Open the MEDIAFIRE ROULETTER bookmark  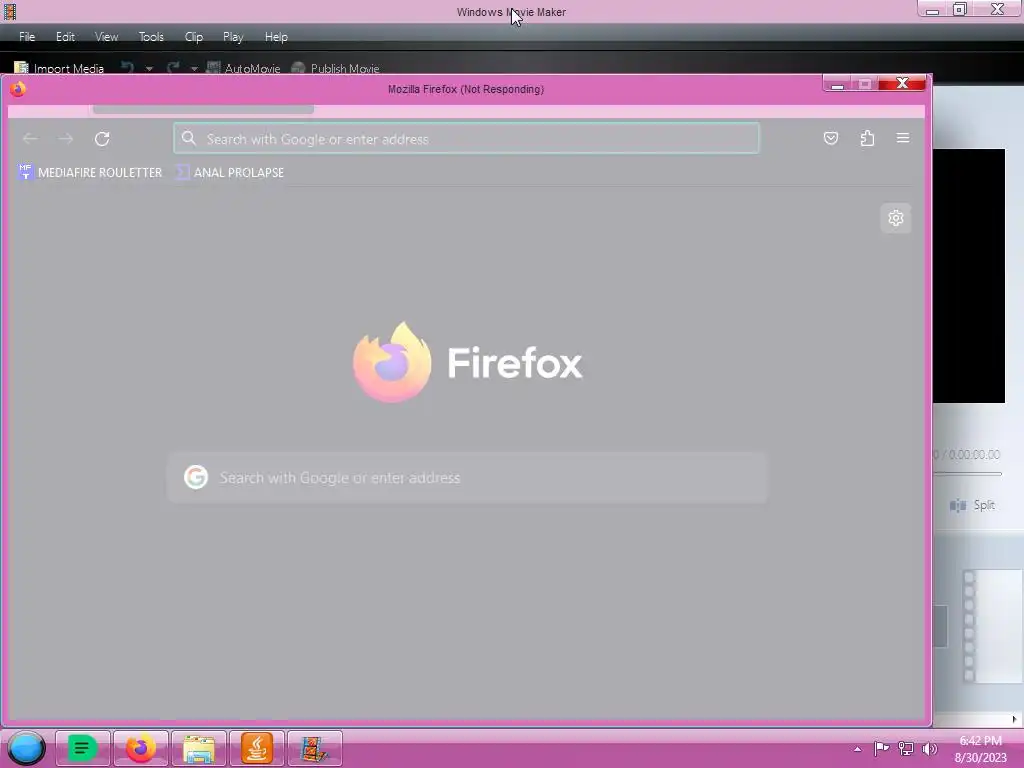[90, 172]
